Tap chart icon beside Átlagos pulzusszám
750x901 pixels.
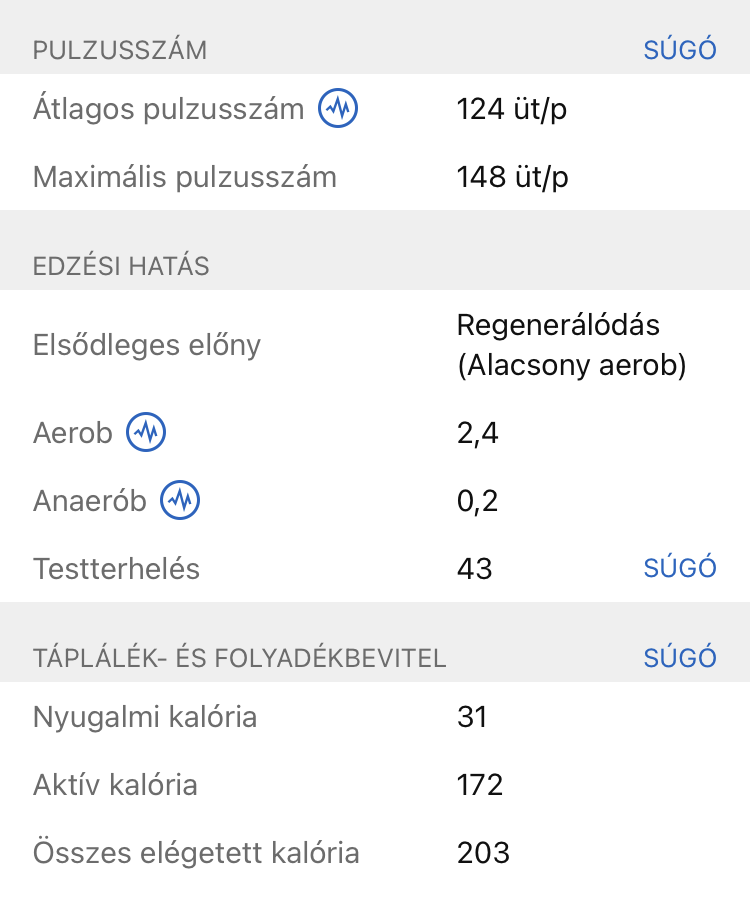pos(338,109)
